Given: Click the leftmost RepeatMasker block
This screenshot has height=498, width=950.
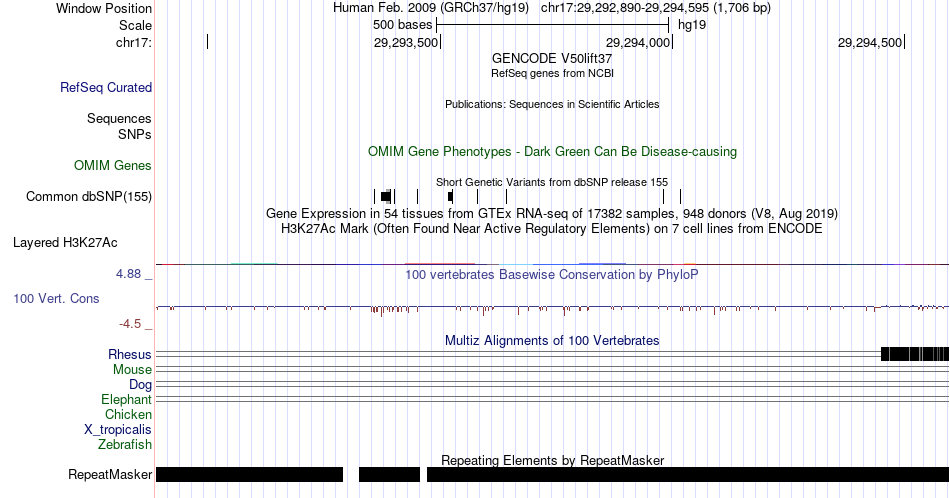Looking at the screenshot, I should [x=250, y=474].
